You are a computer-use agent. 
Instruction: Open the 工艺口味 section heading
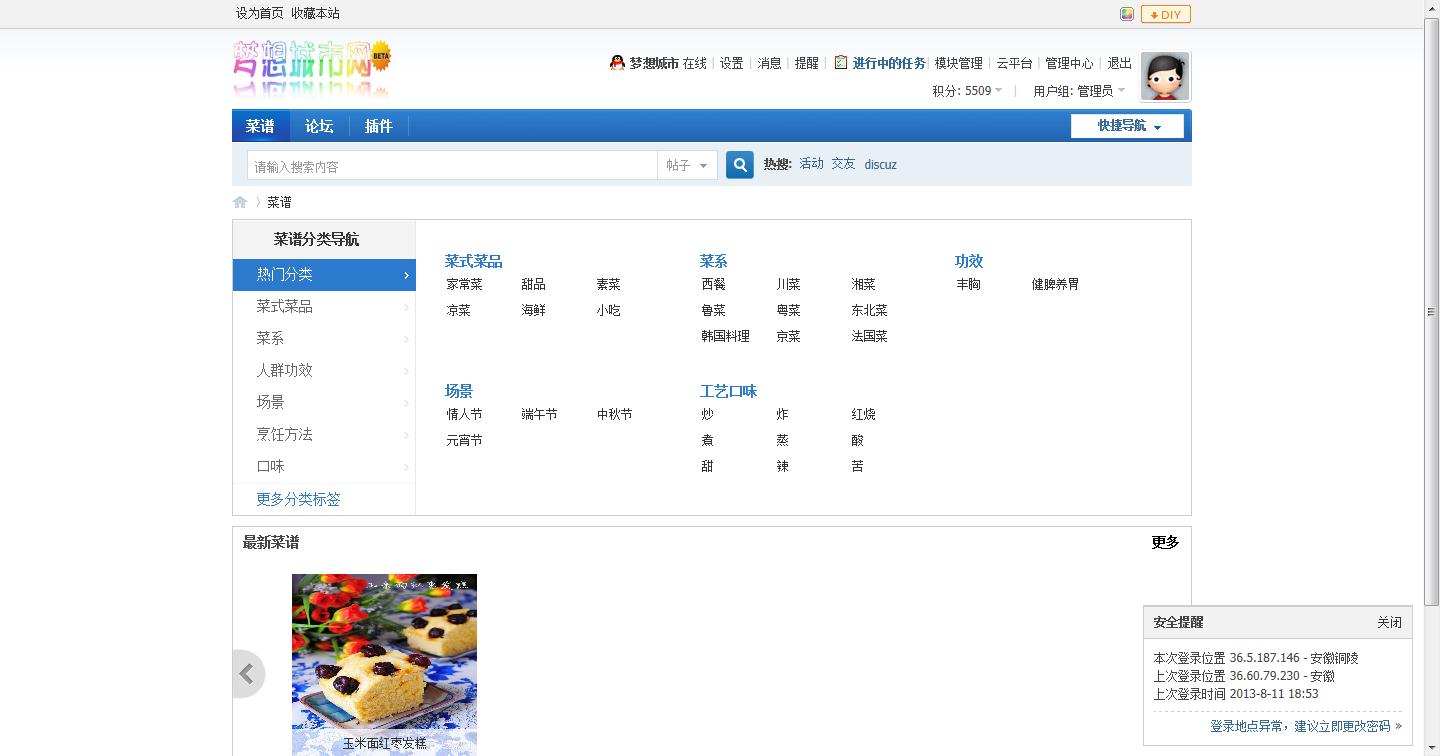pos(728,391)
